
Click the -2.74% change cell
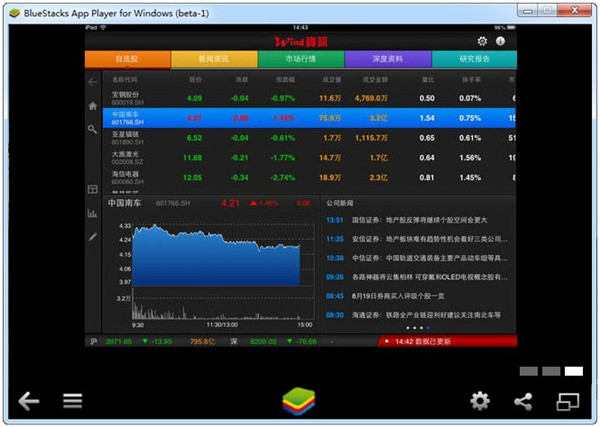click(283, 178)
